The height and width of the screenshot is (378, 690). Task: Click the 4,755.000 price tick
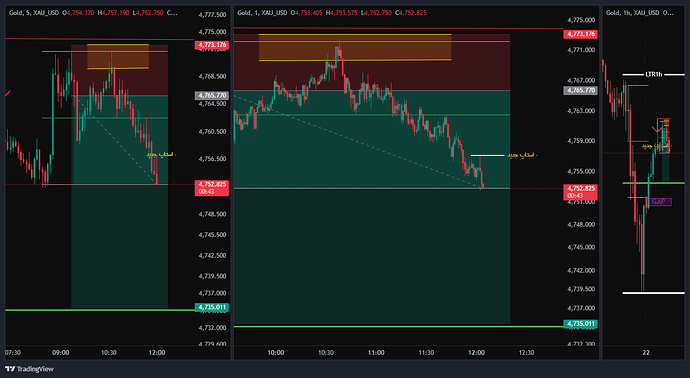pyautogui.click(x=581, y=171)
